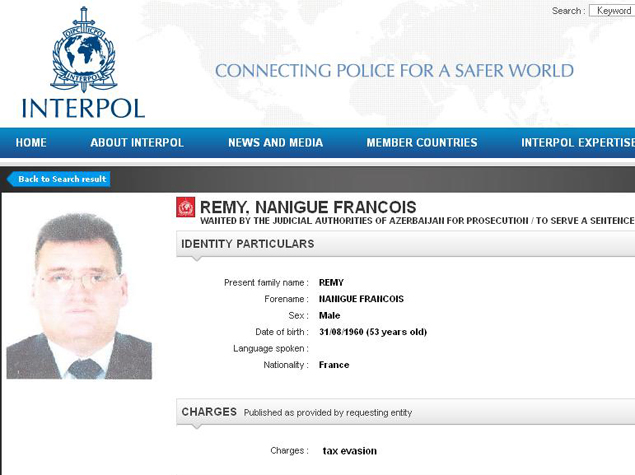This screenshot has width=635, height=475.
Task: Select the heading REMY, NANIGUE FRANCOIS
Action: pyautogui.click(x=308, y=207)
